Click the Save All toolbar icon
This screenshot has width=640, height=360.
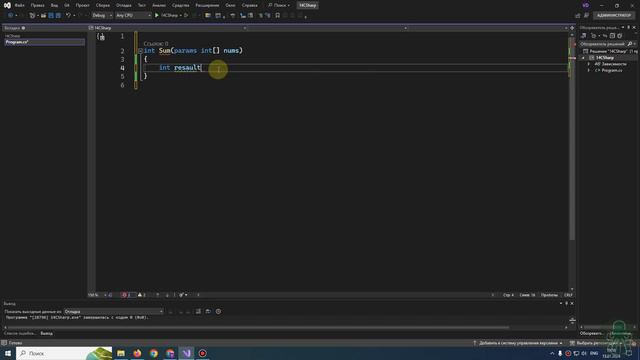point(58,16)
